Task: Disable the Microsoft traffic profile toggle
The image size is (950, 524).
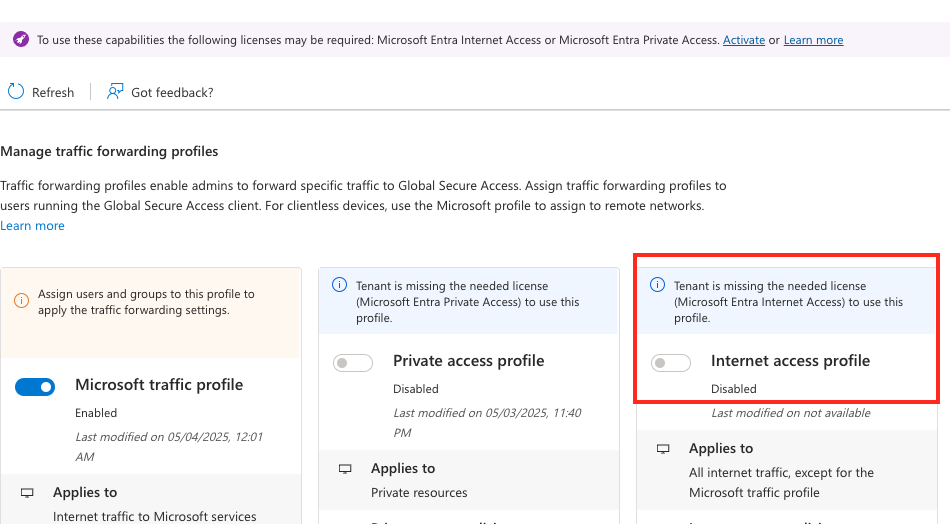Action: (35, 387)
